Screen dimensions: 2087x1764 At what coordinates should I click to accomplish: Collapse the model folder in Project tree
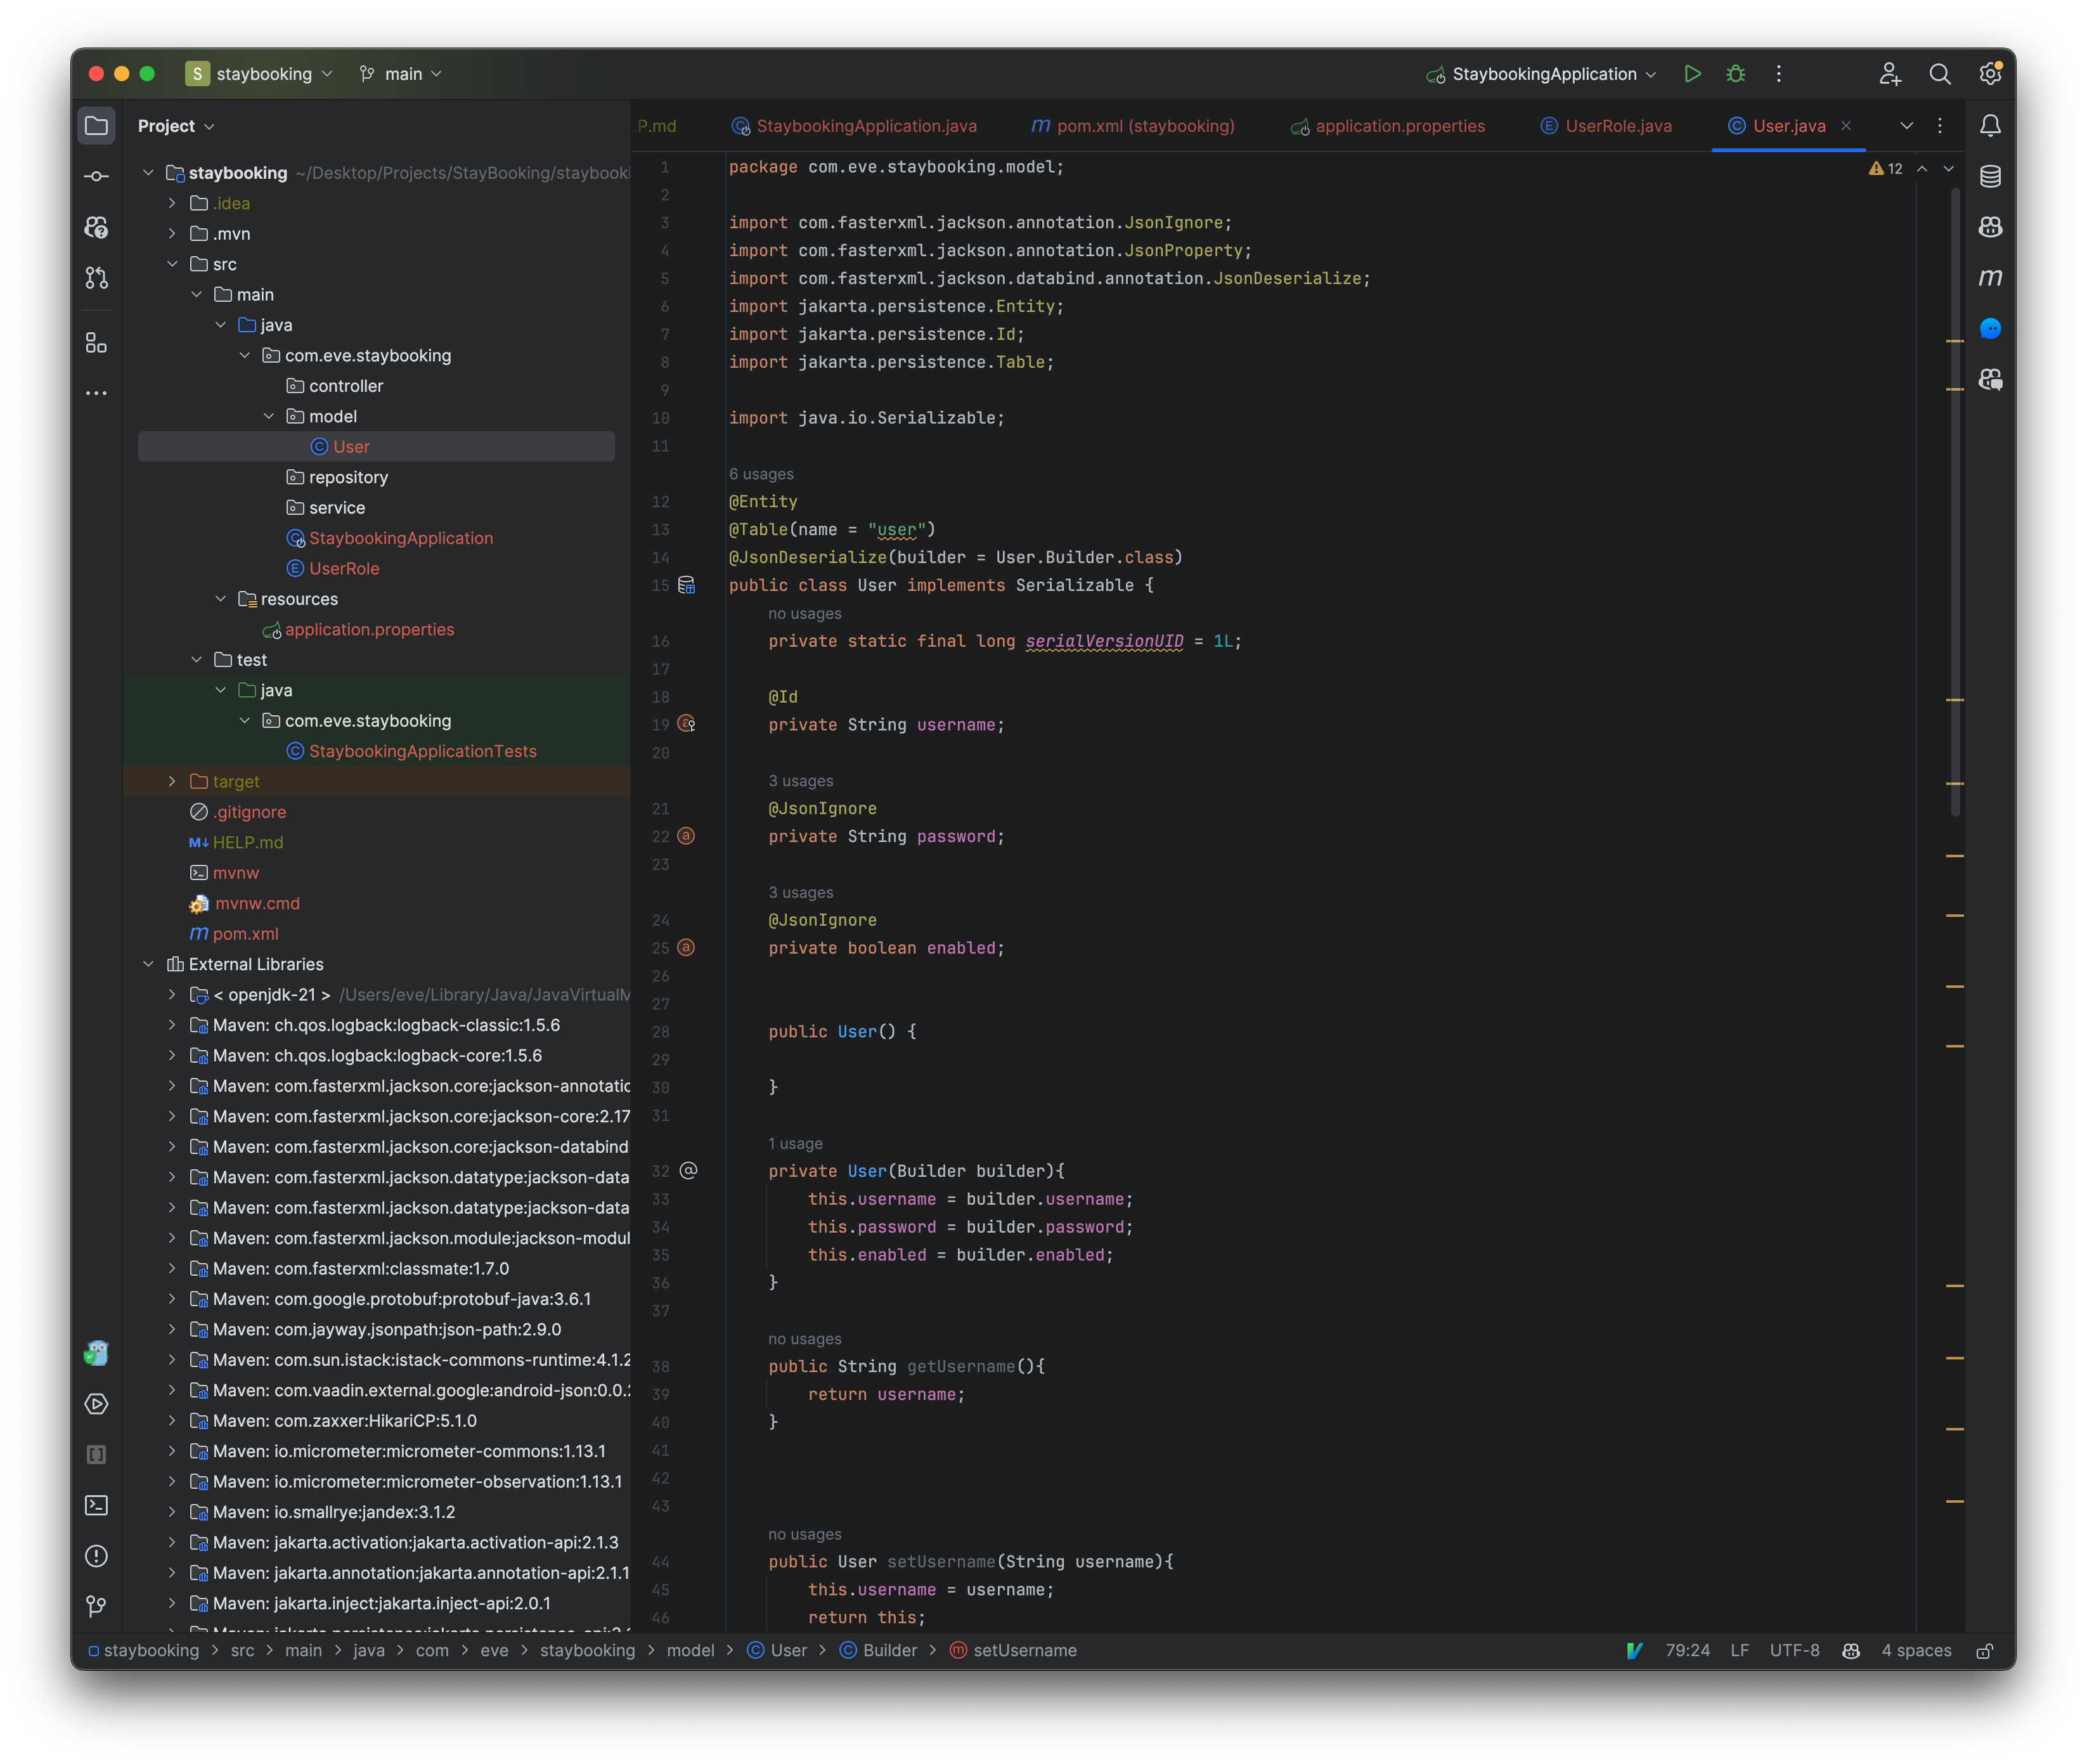pyautogui.click(x=268, y=416)
